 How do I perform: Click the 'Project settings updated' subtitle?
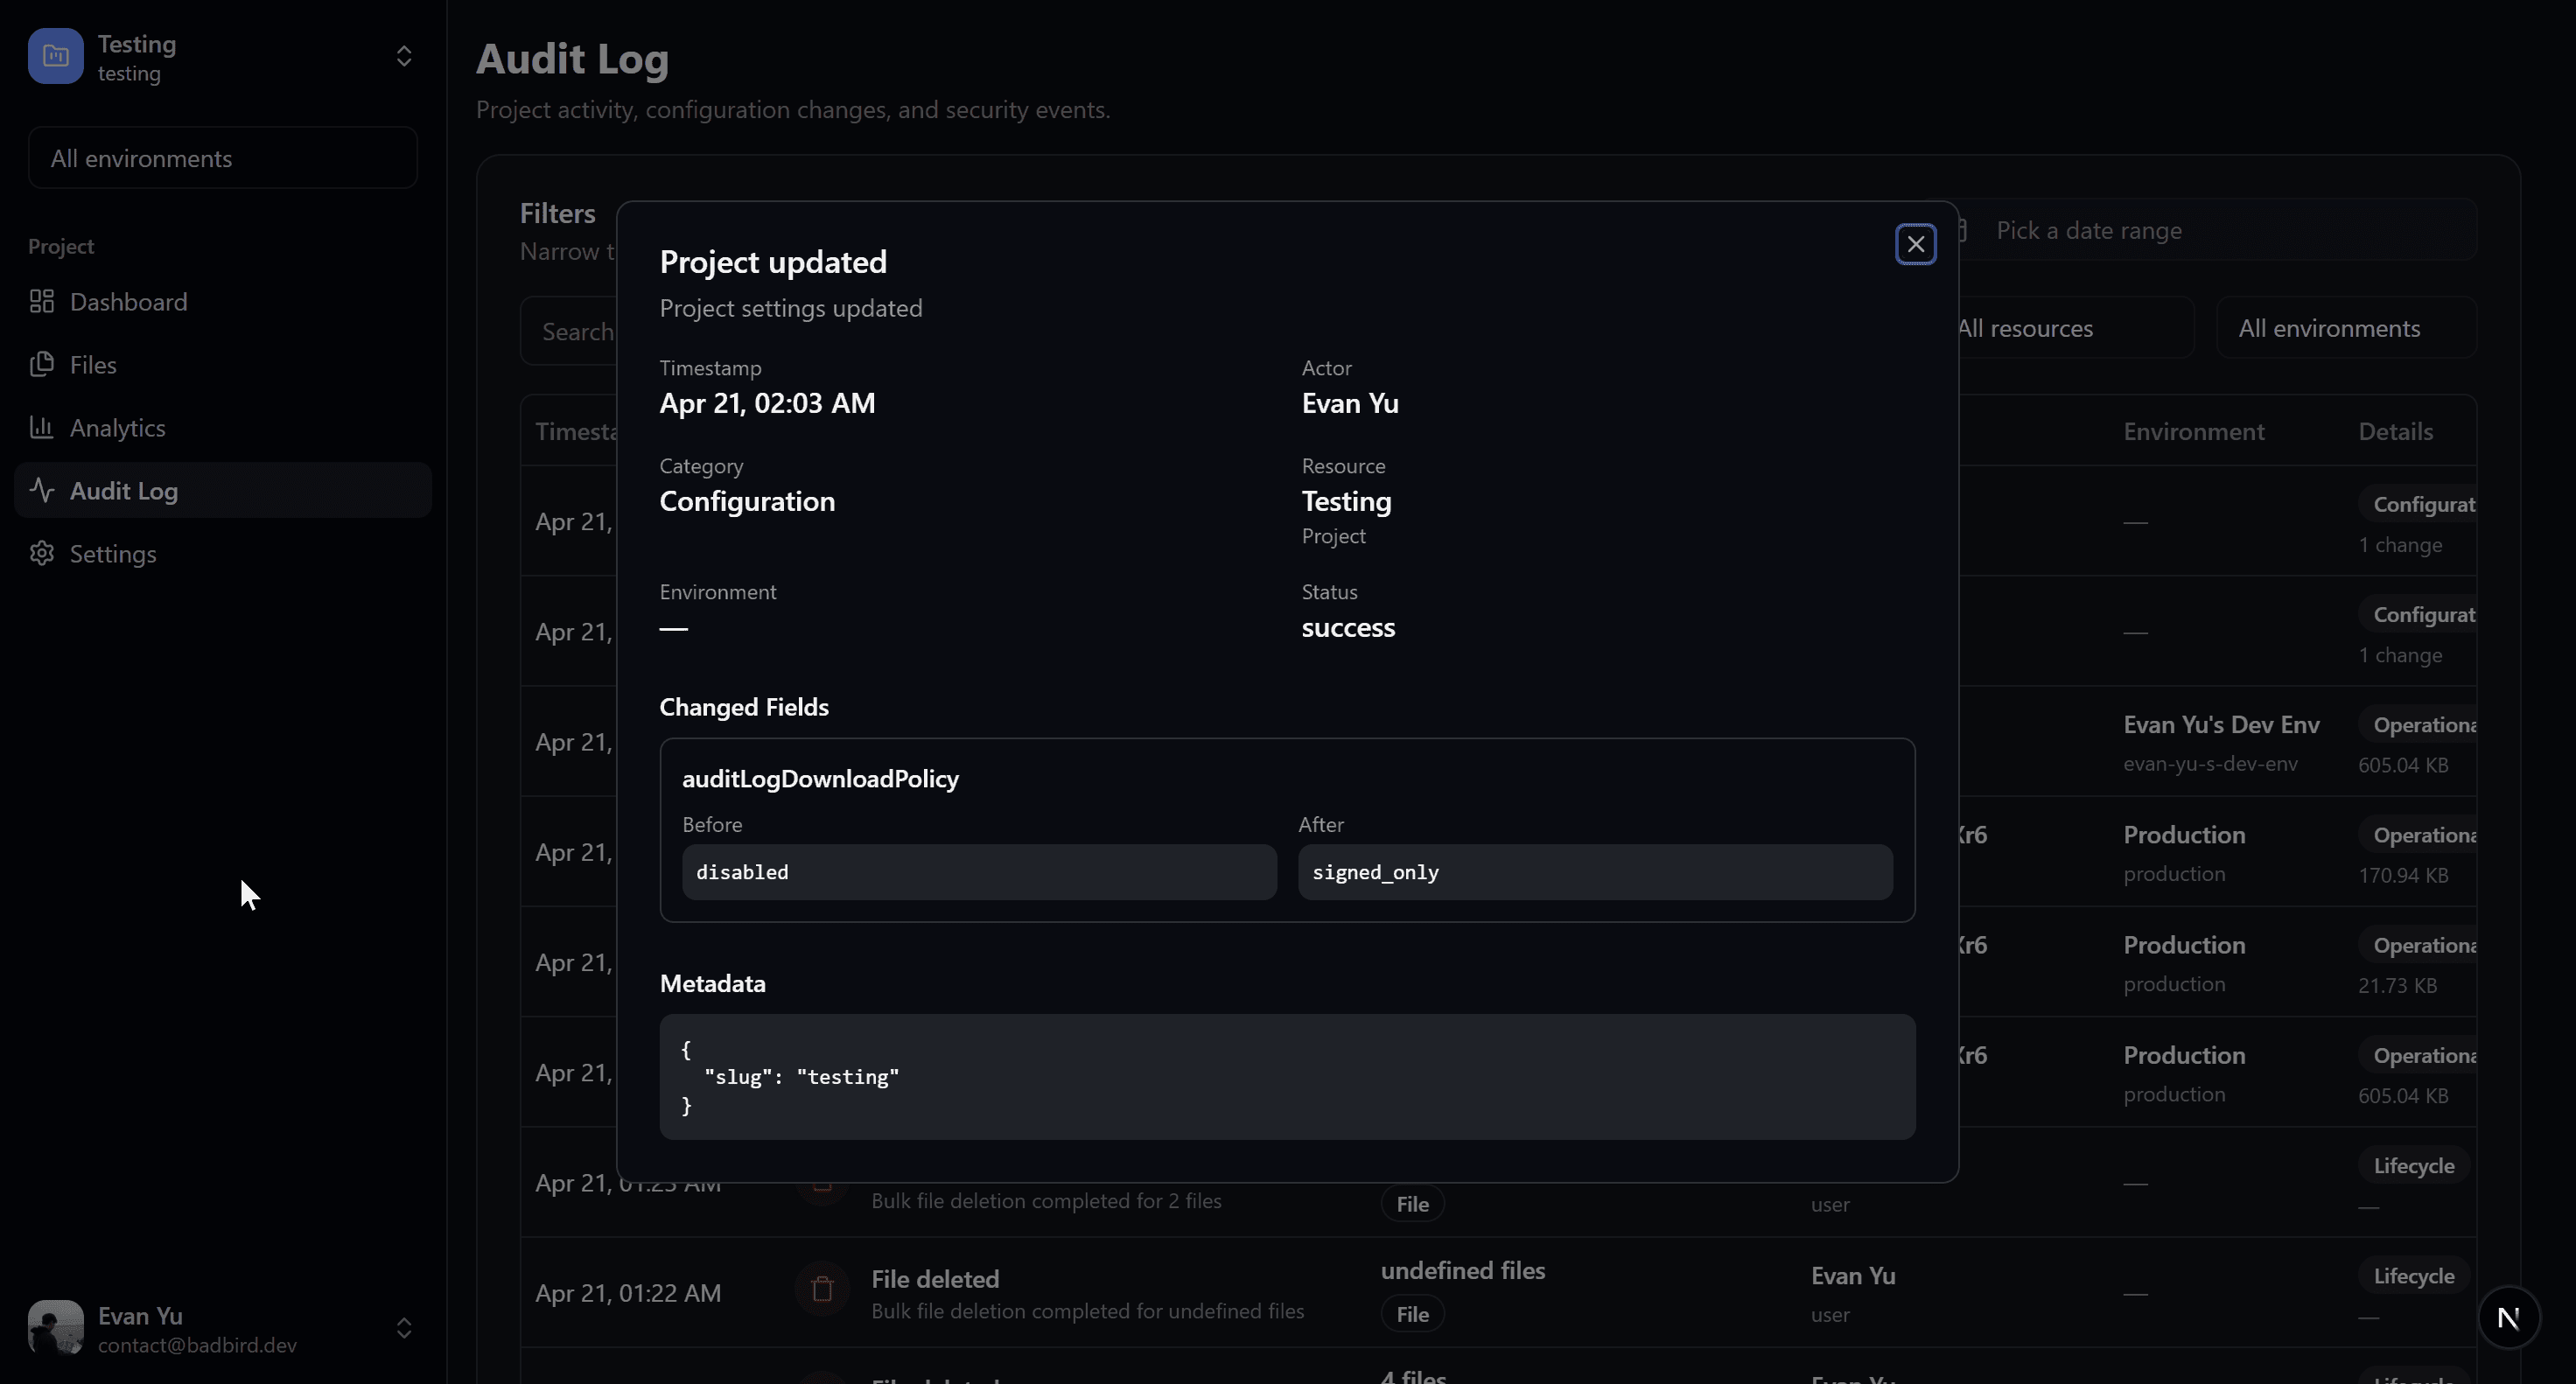(x=791, y=308)
